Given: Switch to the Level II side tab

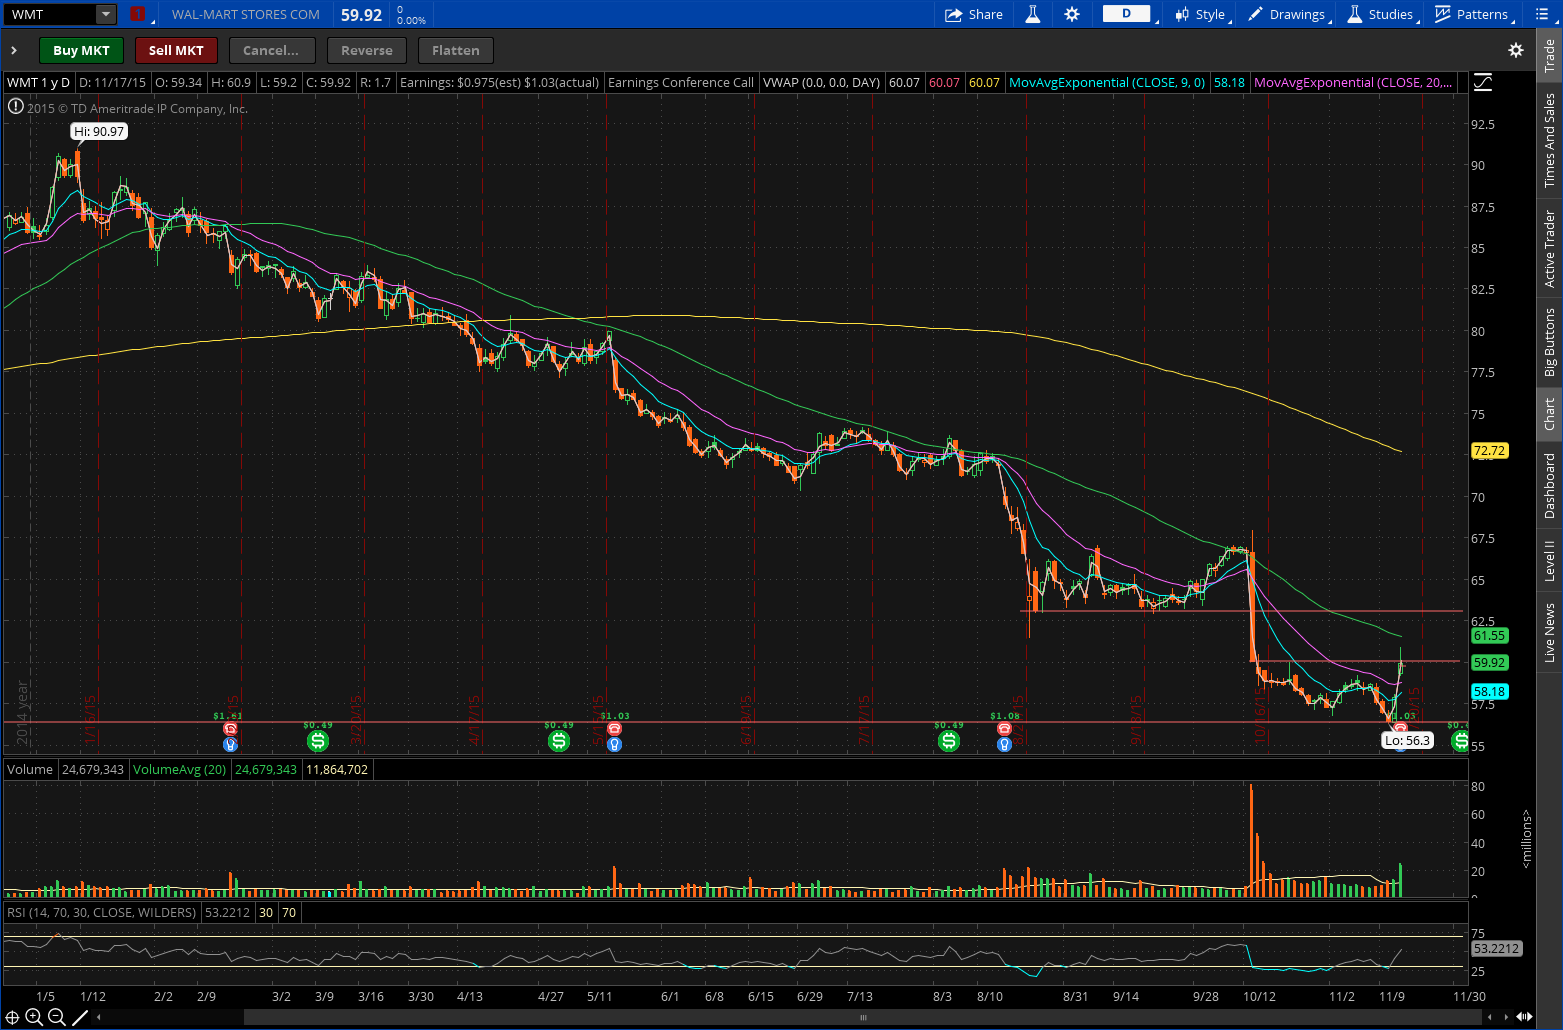Looking at the screenshot, I should pos(1550,560).
